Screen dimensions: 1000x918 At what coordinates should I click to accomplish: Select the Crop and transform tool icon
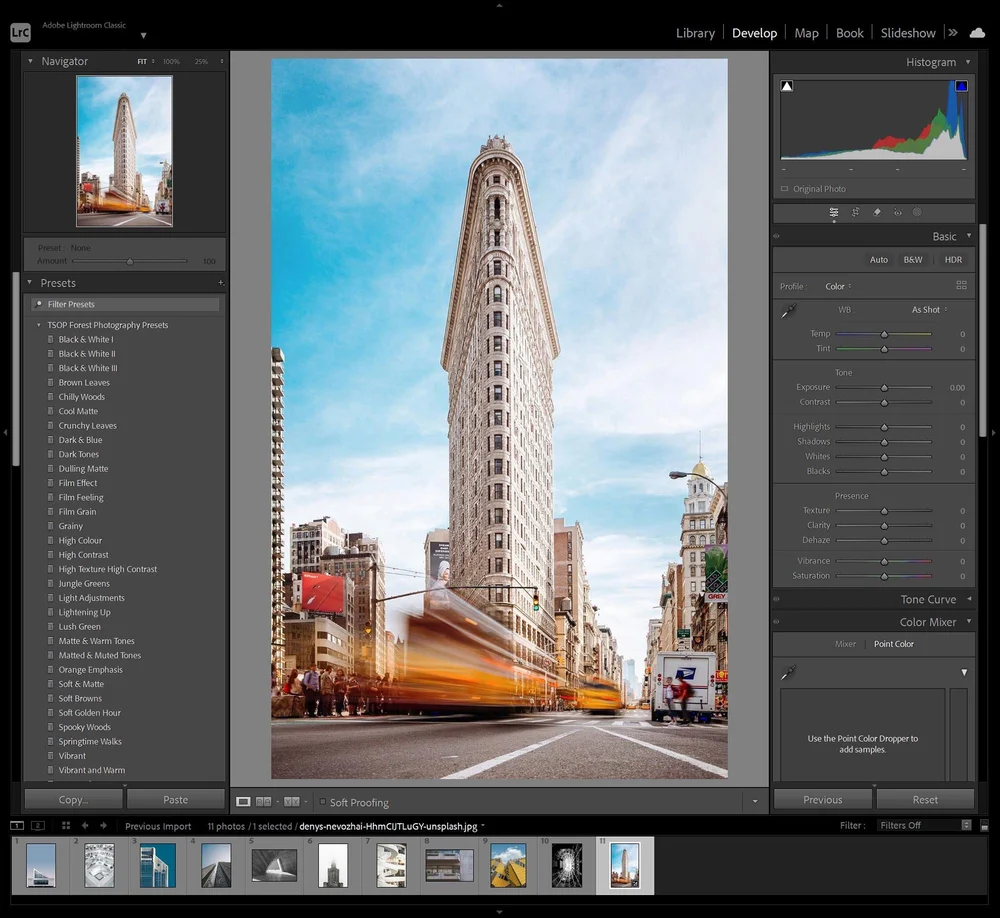click(855, 213)
